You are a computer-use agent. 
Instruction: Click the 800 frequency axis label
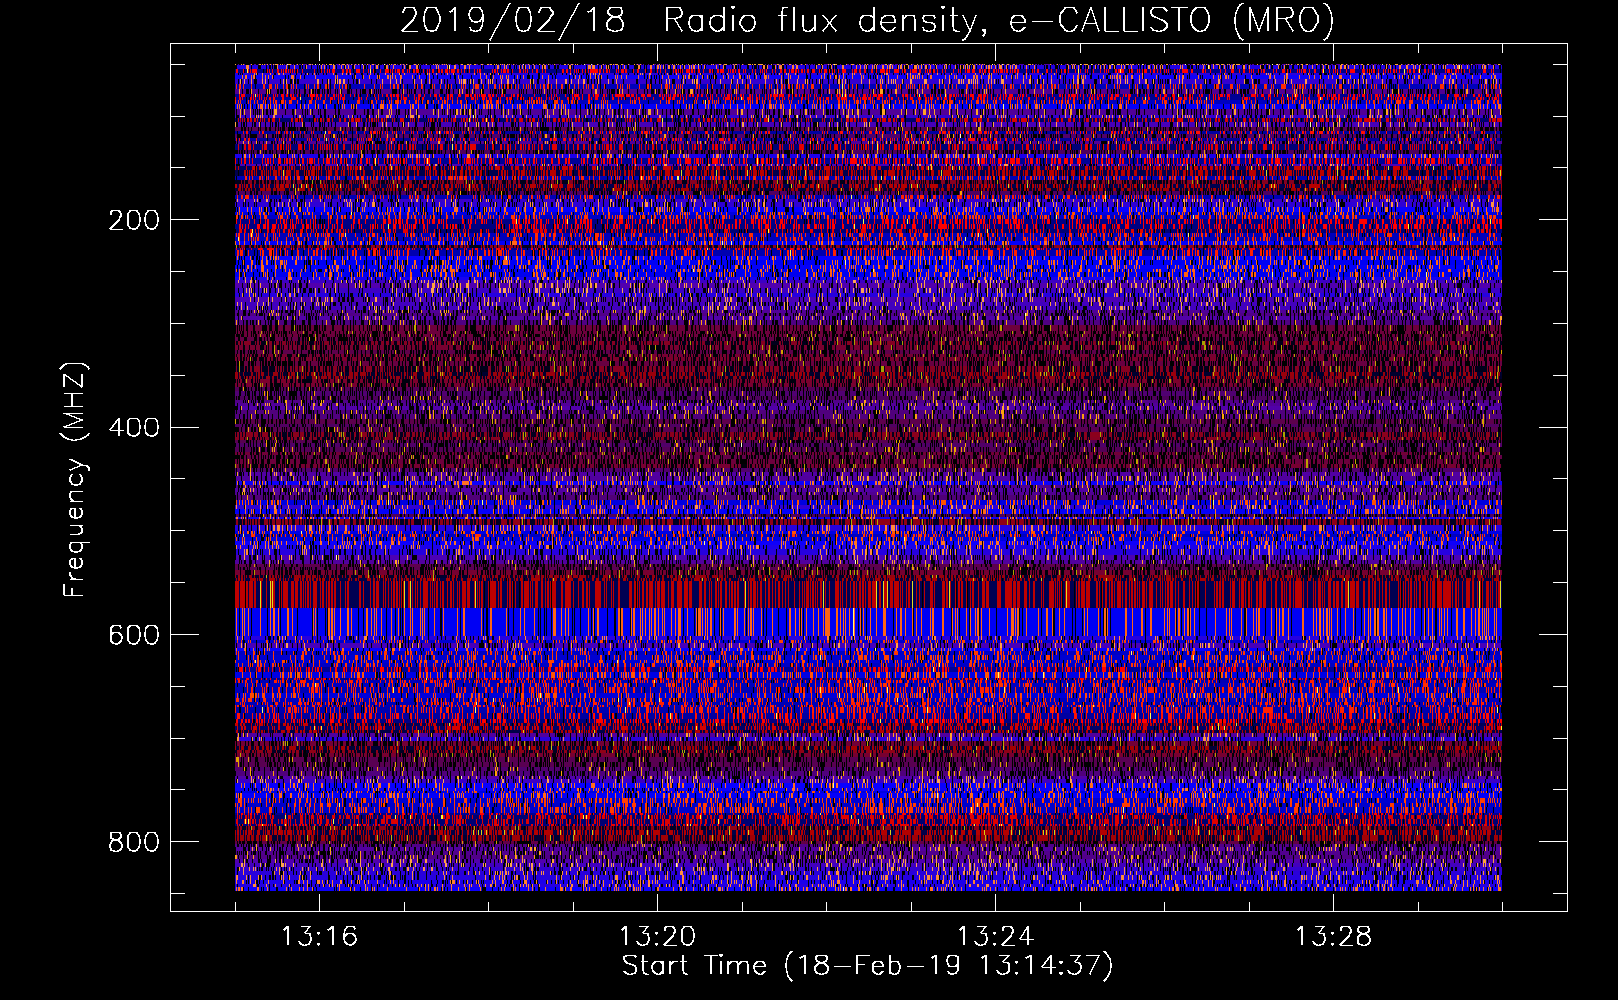[x=133, y=842]
